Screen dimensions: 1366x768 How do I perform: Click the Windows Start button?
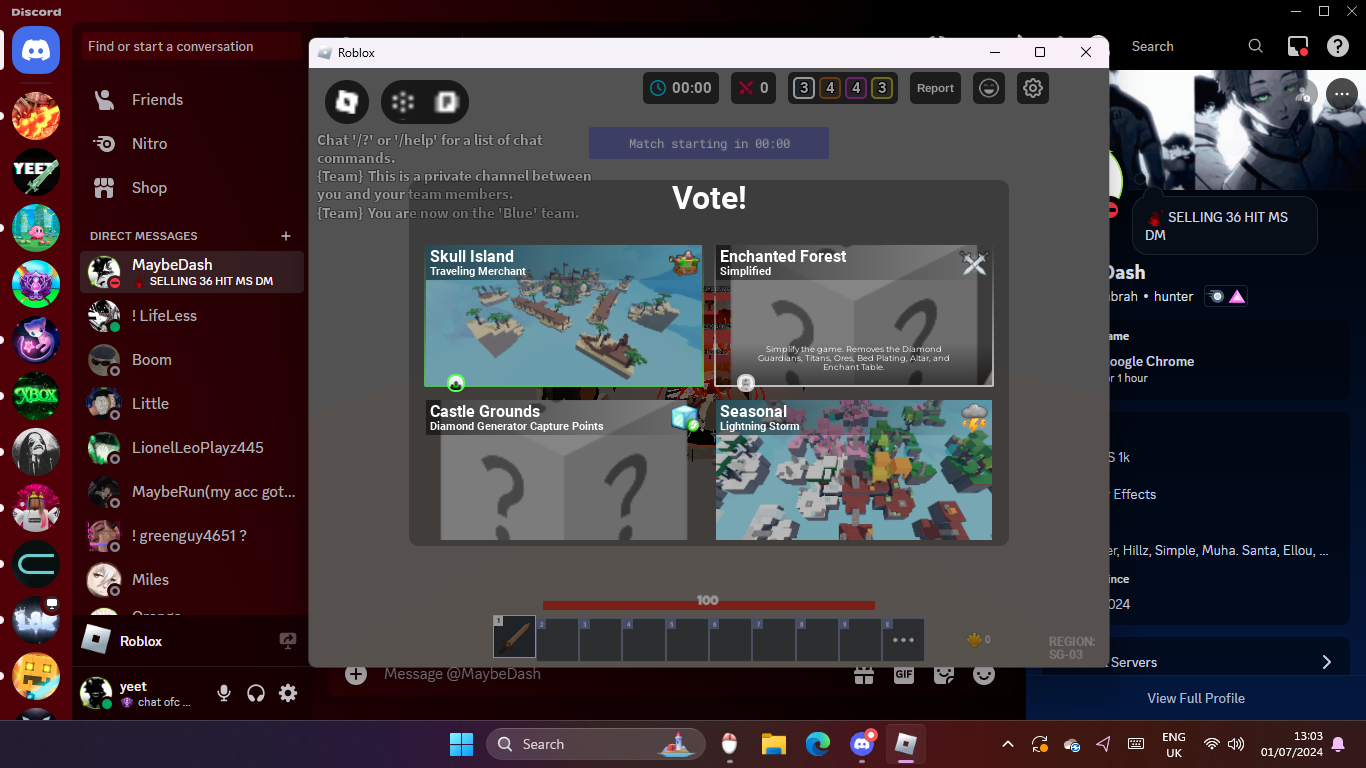[461, 744]
